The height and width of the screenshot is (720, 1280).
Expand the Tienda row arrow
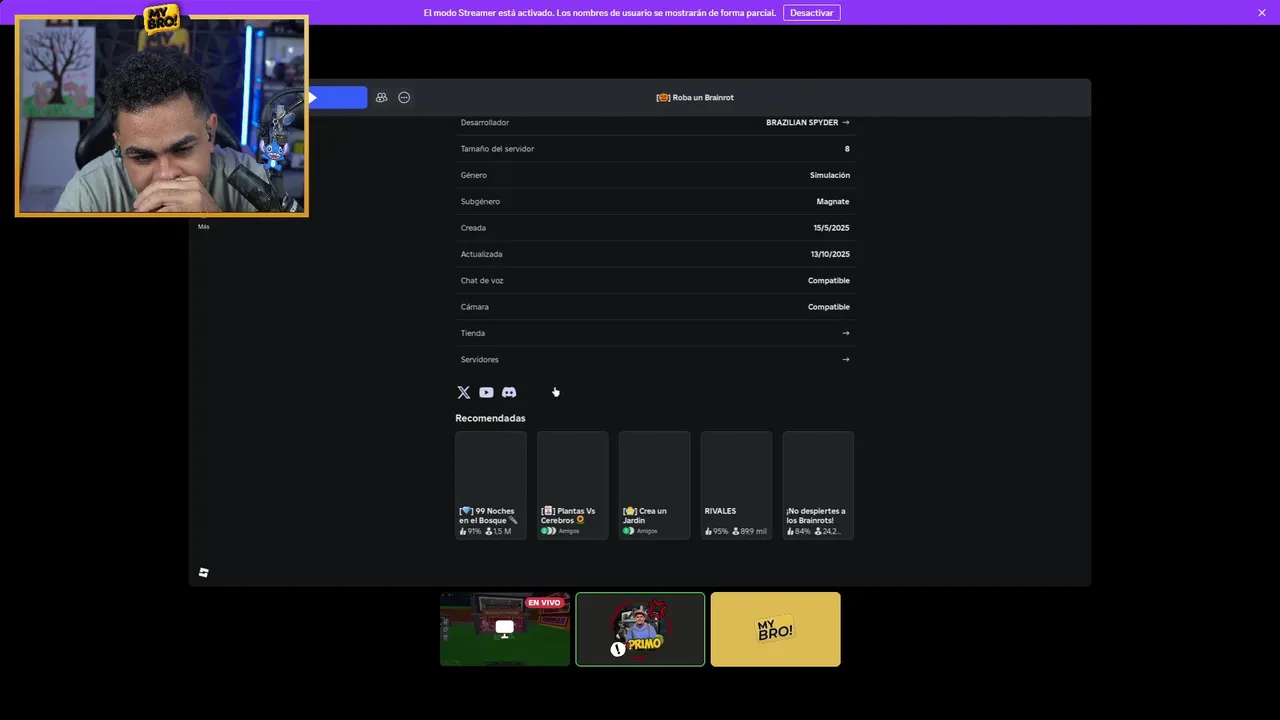tap(846, 333)
